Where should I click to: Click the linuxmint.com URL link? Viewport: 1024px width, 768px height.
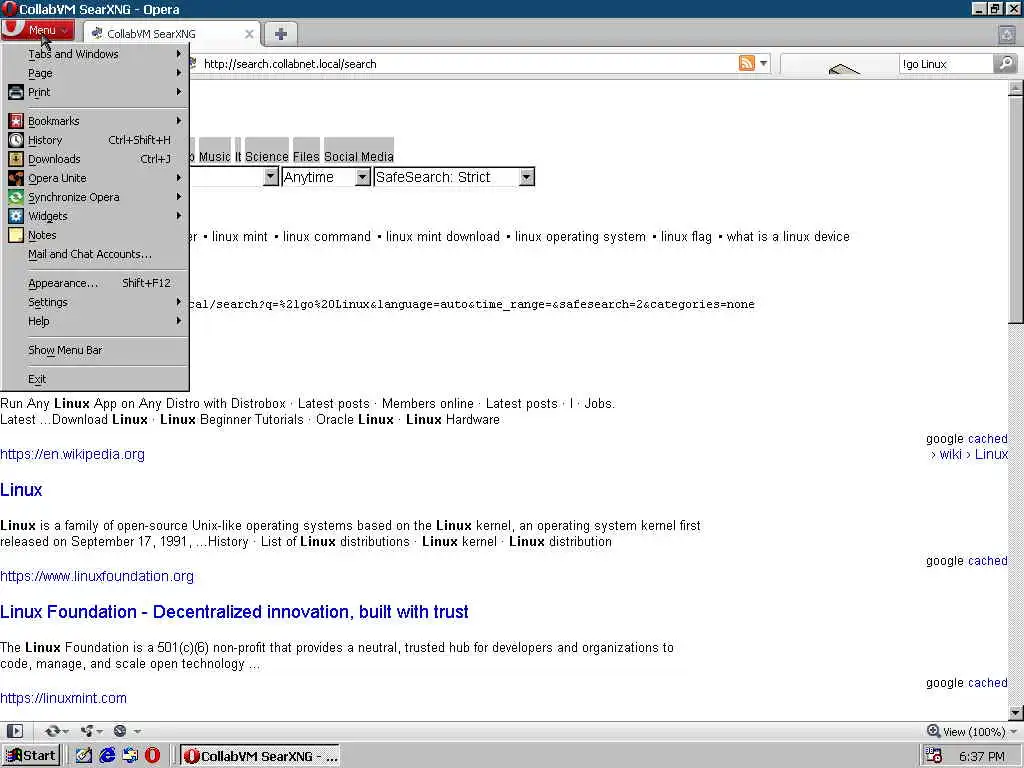pyautogui.click(x=63, y=698)
